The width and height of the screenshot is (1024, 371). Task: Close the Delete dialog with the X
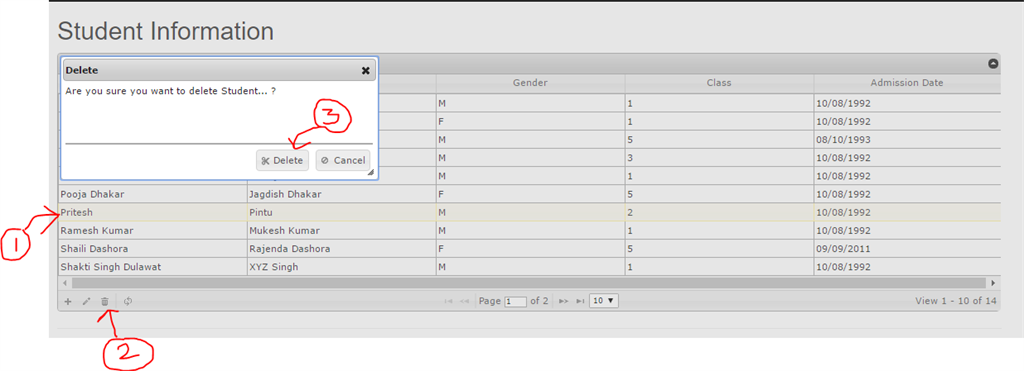pos(366,71)
